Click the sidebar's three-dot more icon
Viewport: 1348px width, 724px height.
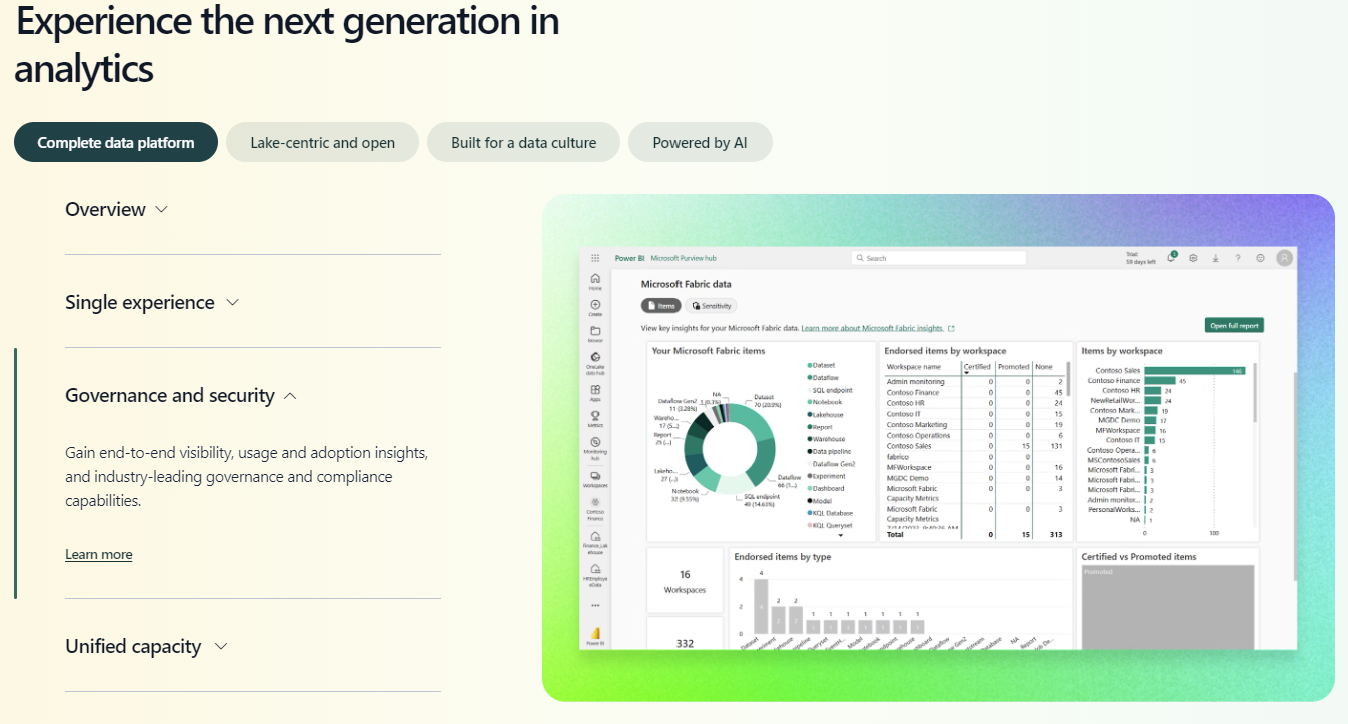[595, 605]
